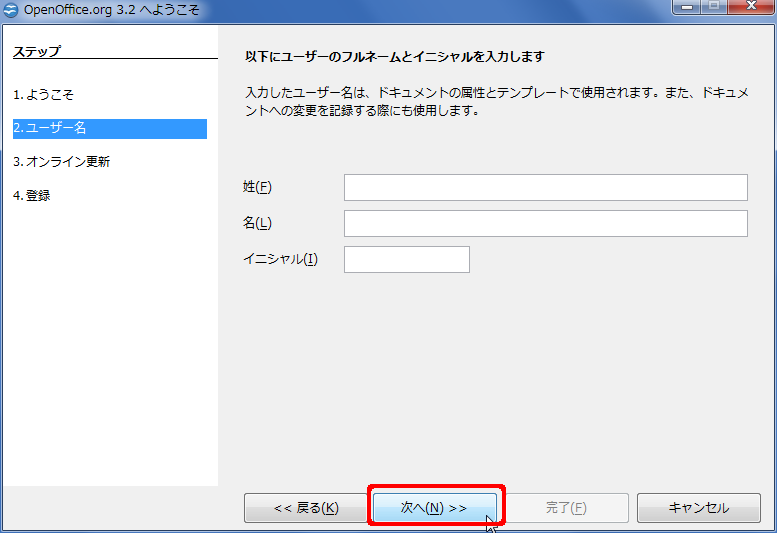Screen dimensions: 777x533
Task: Cancel the wizard with キャンセル button
Action: pos(698,508)
